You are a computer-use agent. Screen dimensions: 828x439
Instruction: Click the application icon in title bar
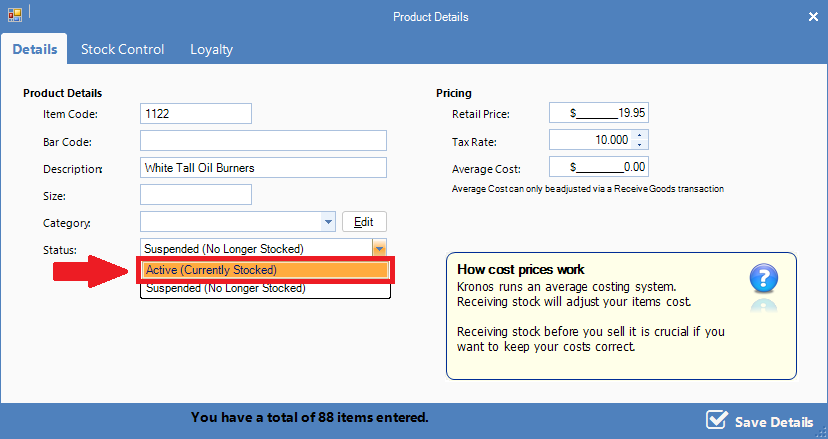click(x=15, y=16)
